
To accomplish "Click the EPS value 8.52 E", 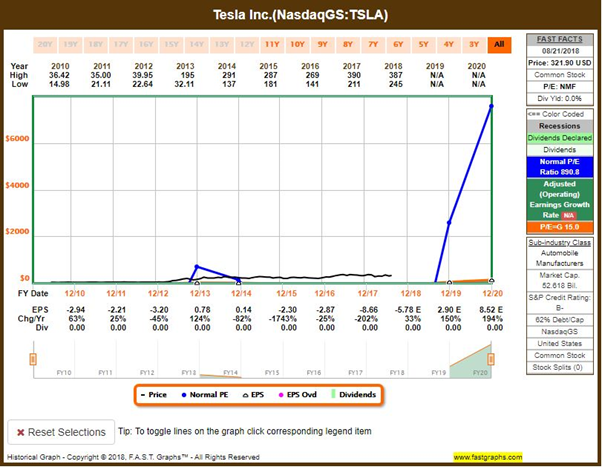I will (x=491, y=310).
